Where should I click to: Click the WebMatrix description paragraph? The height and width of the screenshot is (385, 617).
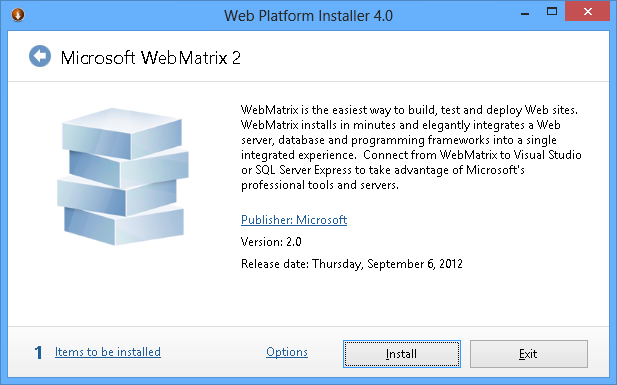pyautogui.click(x=411, y=147)
